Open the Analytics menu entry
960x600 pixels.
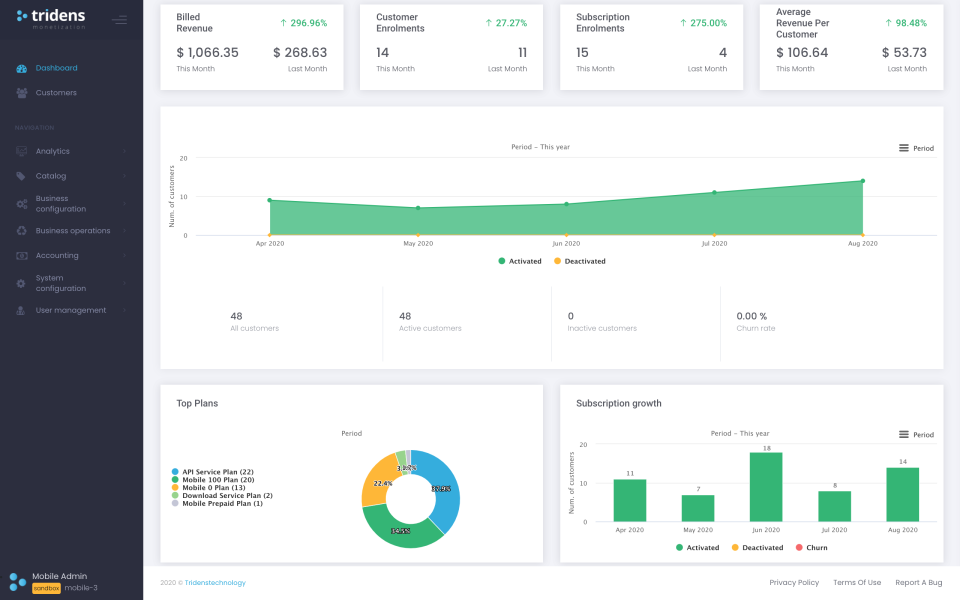point(54,151)
